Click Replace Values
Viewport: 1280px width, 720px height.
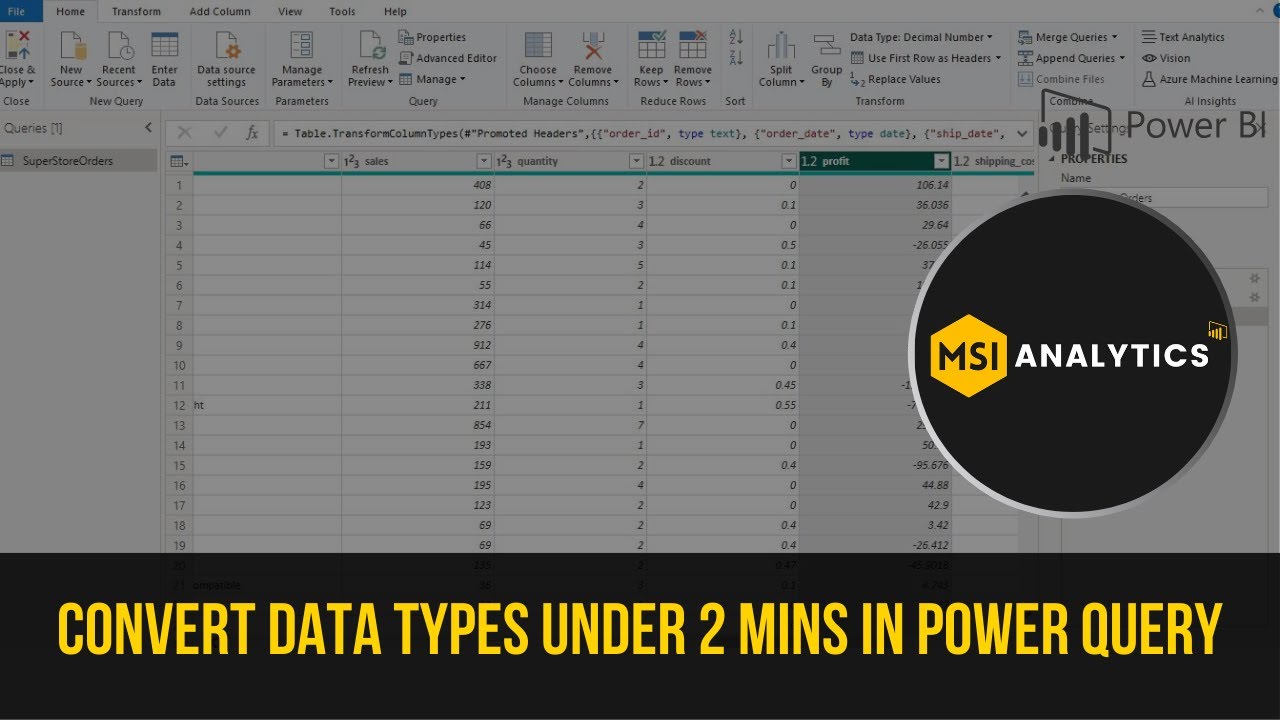895,79
